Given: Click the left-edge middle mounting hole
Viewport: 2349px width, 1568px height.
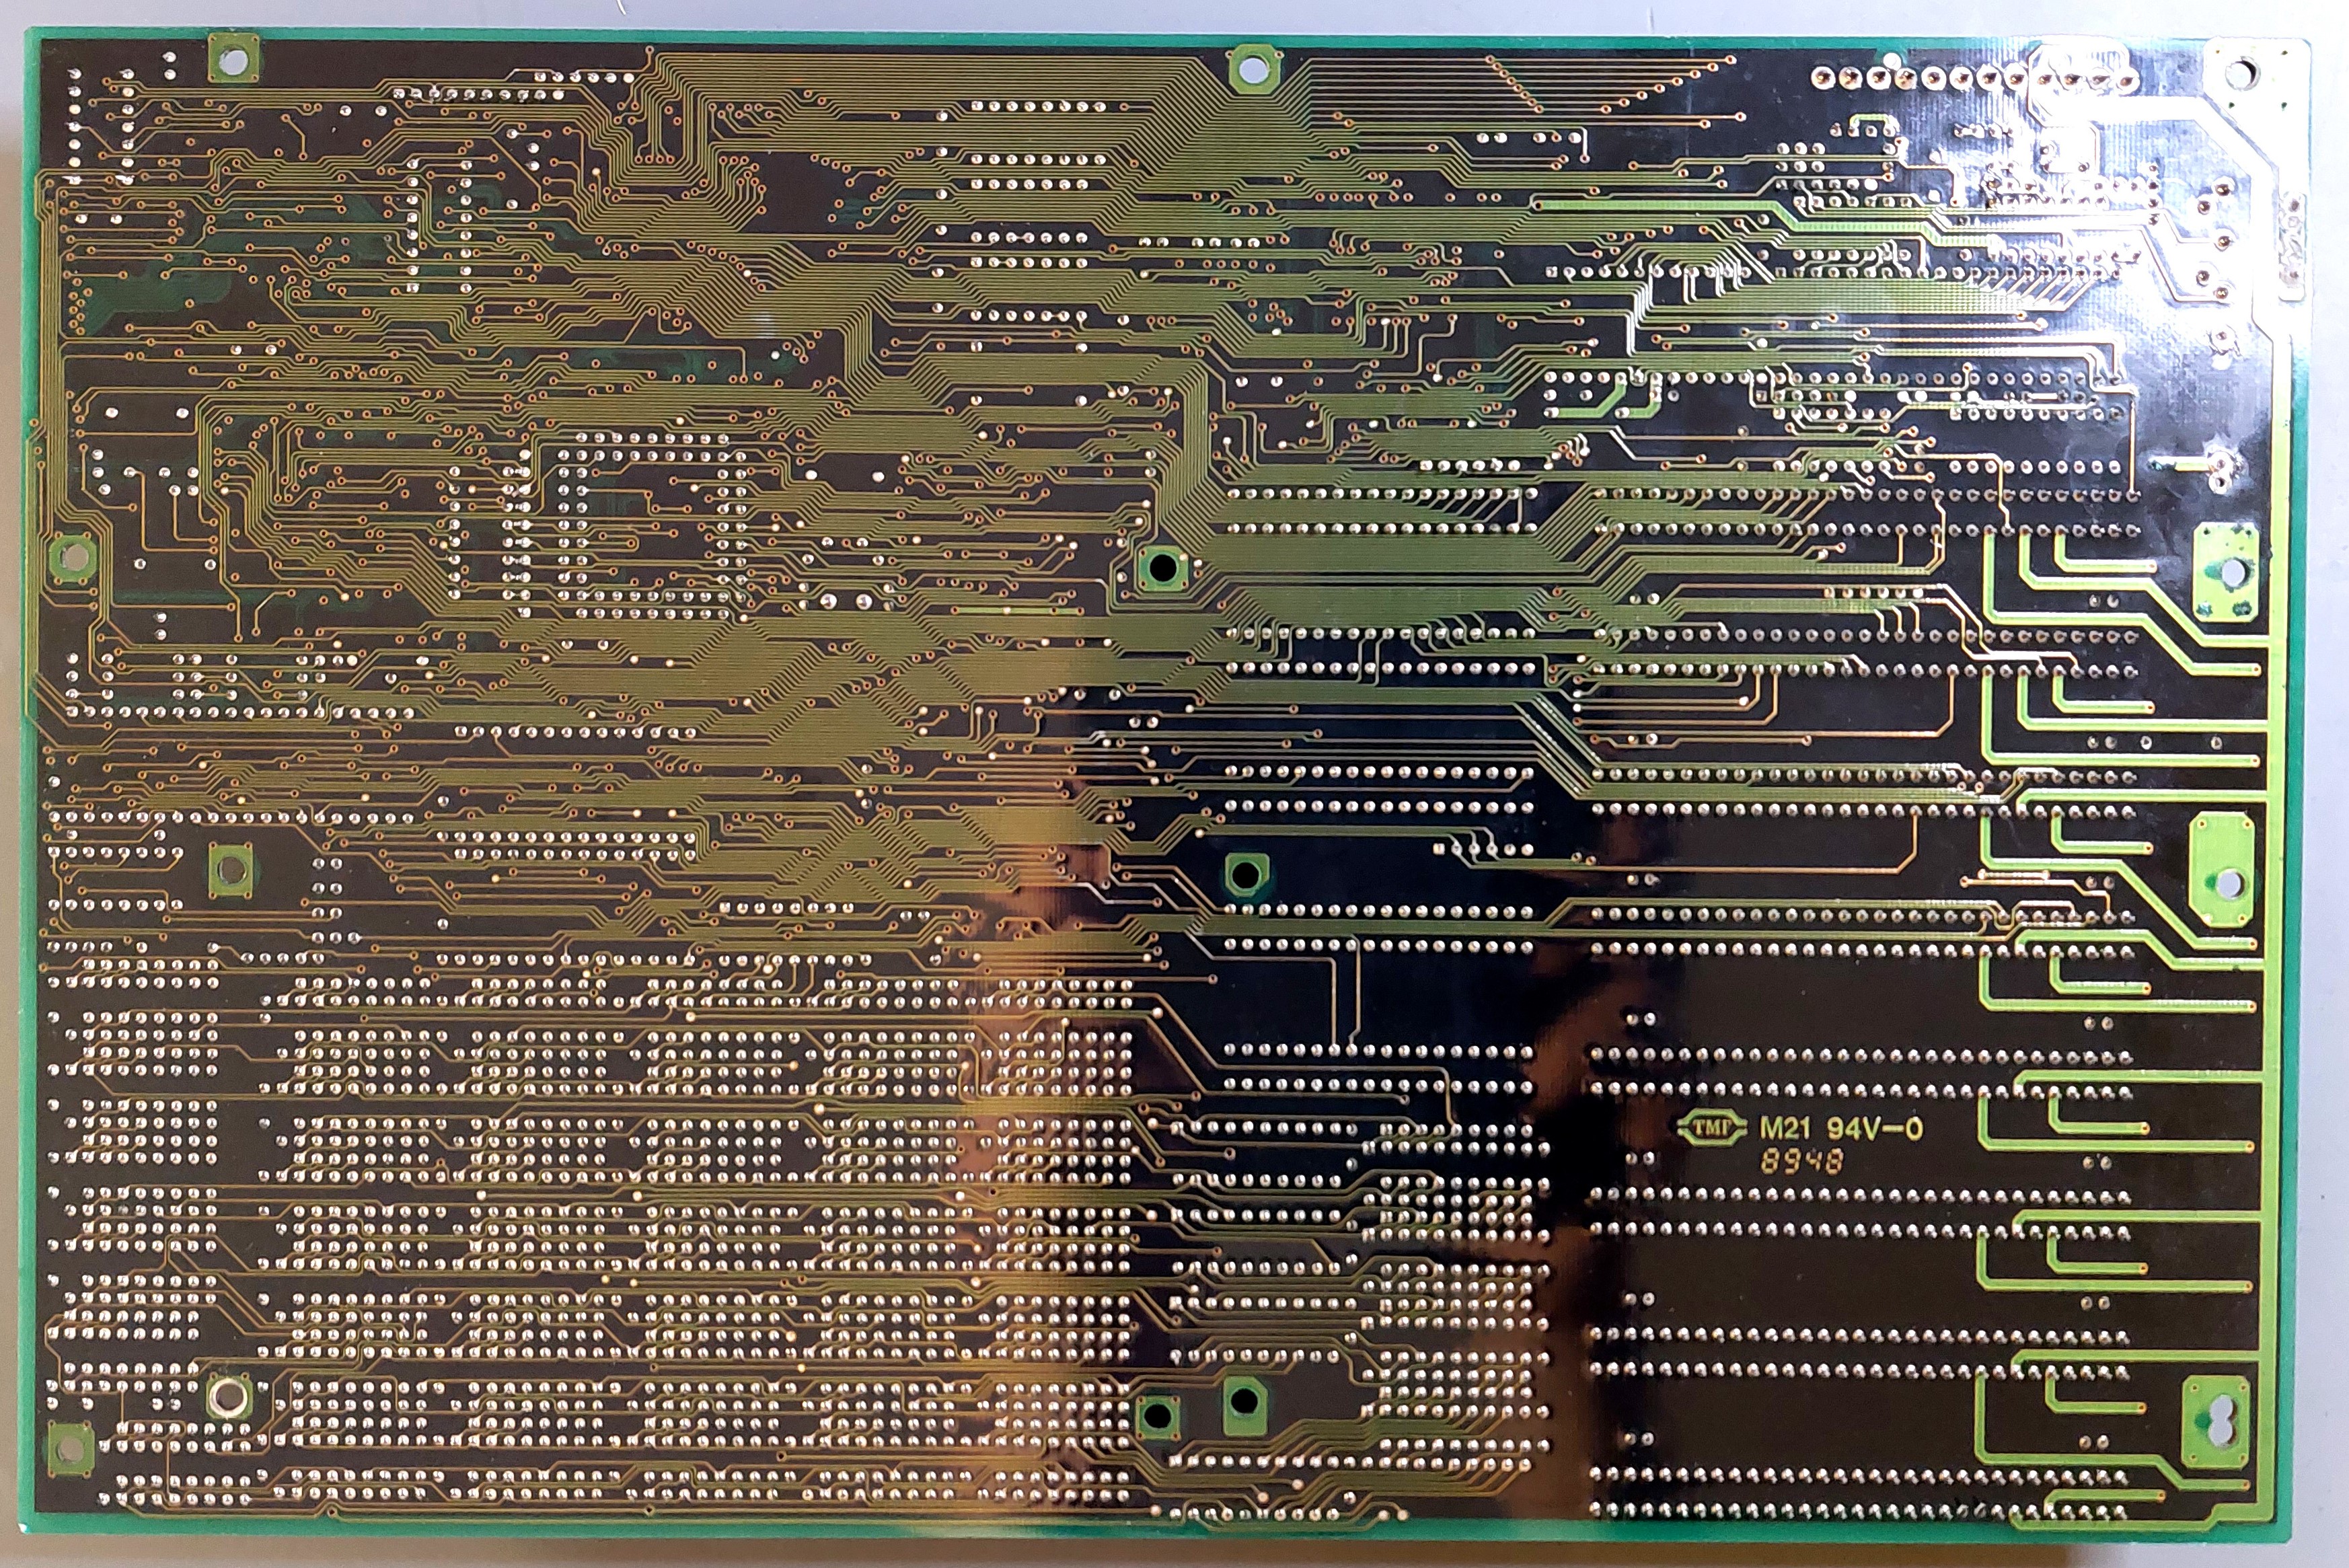Looking at the screenshot, I should tap(72, 558).
